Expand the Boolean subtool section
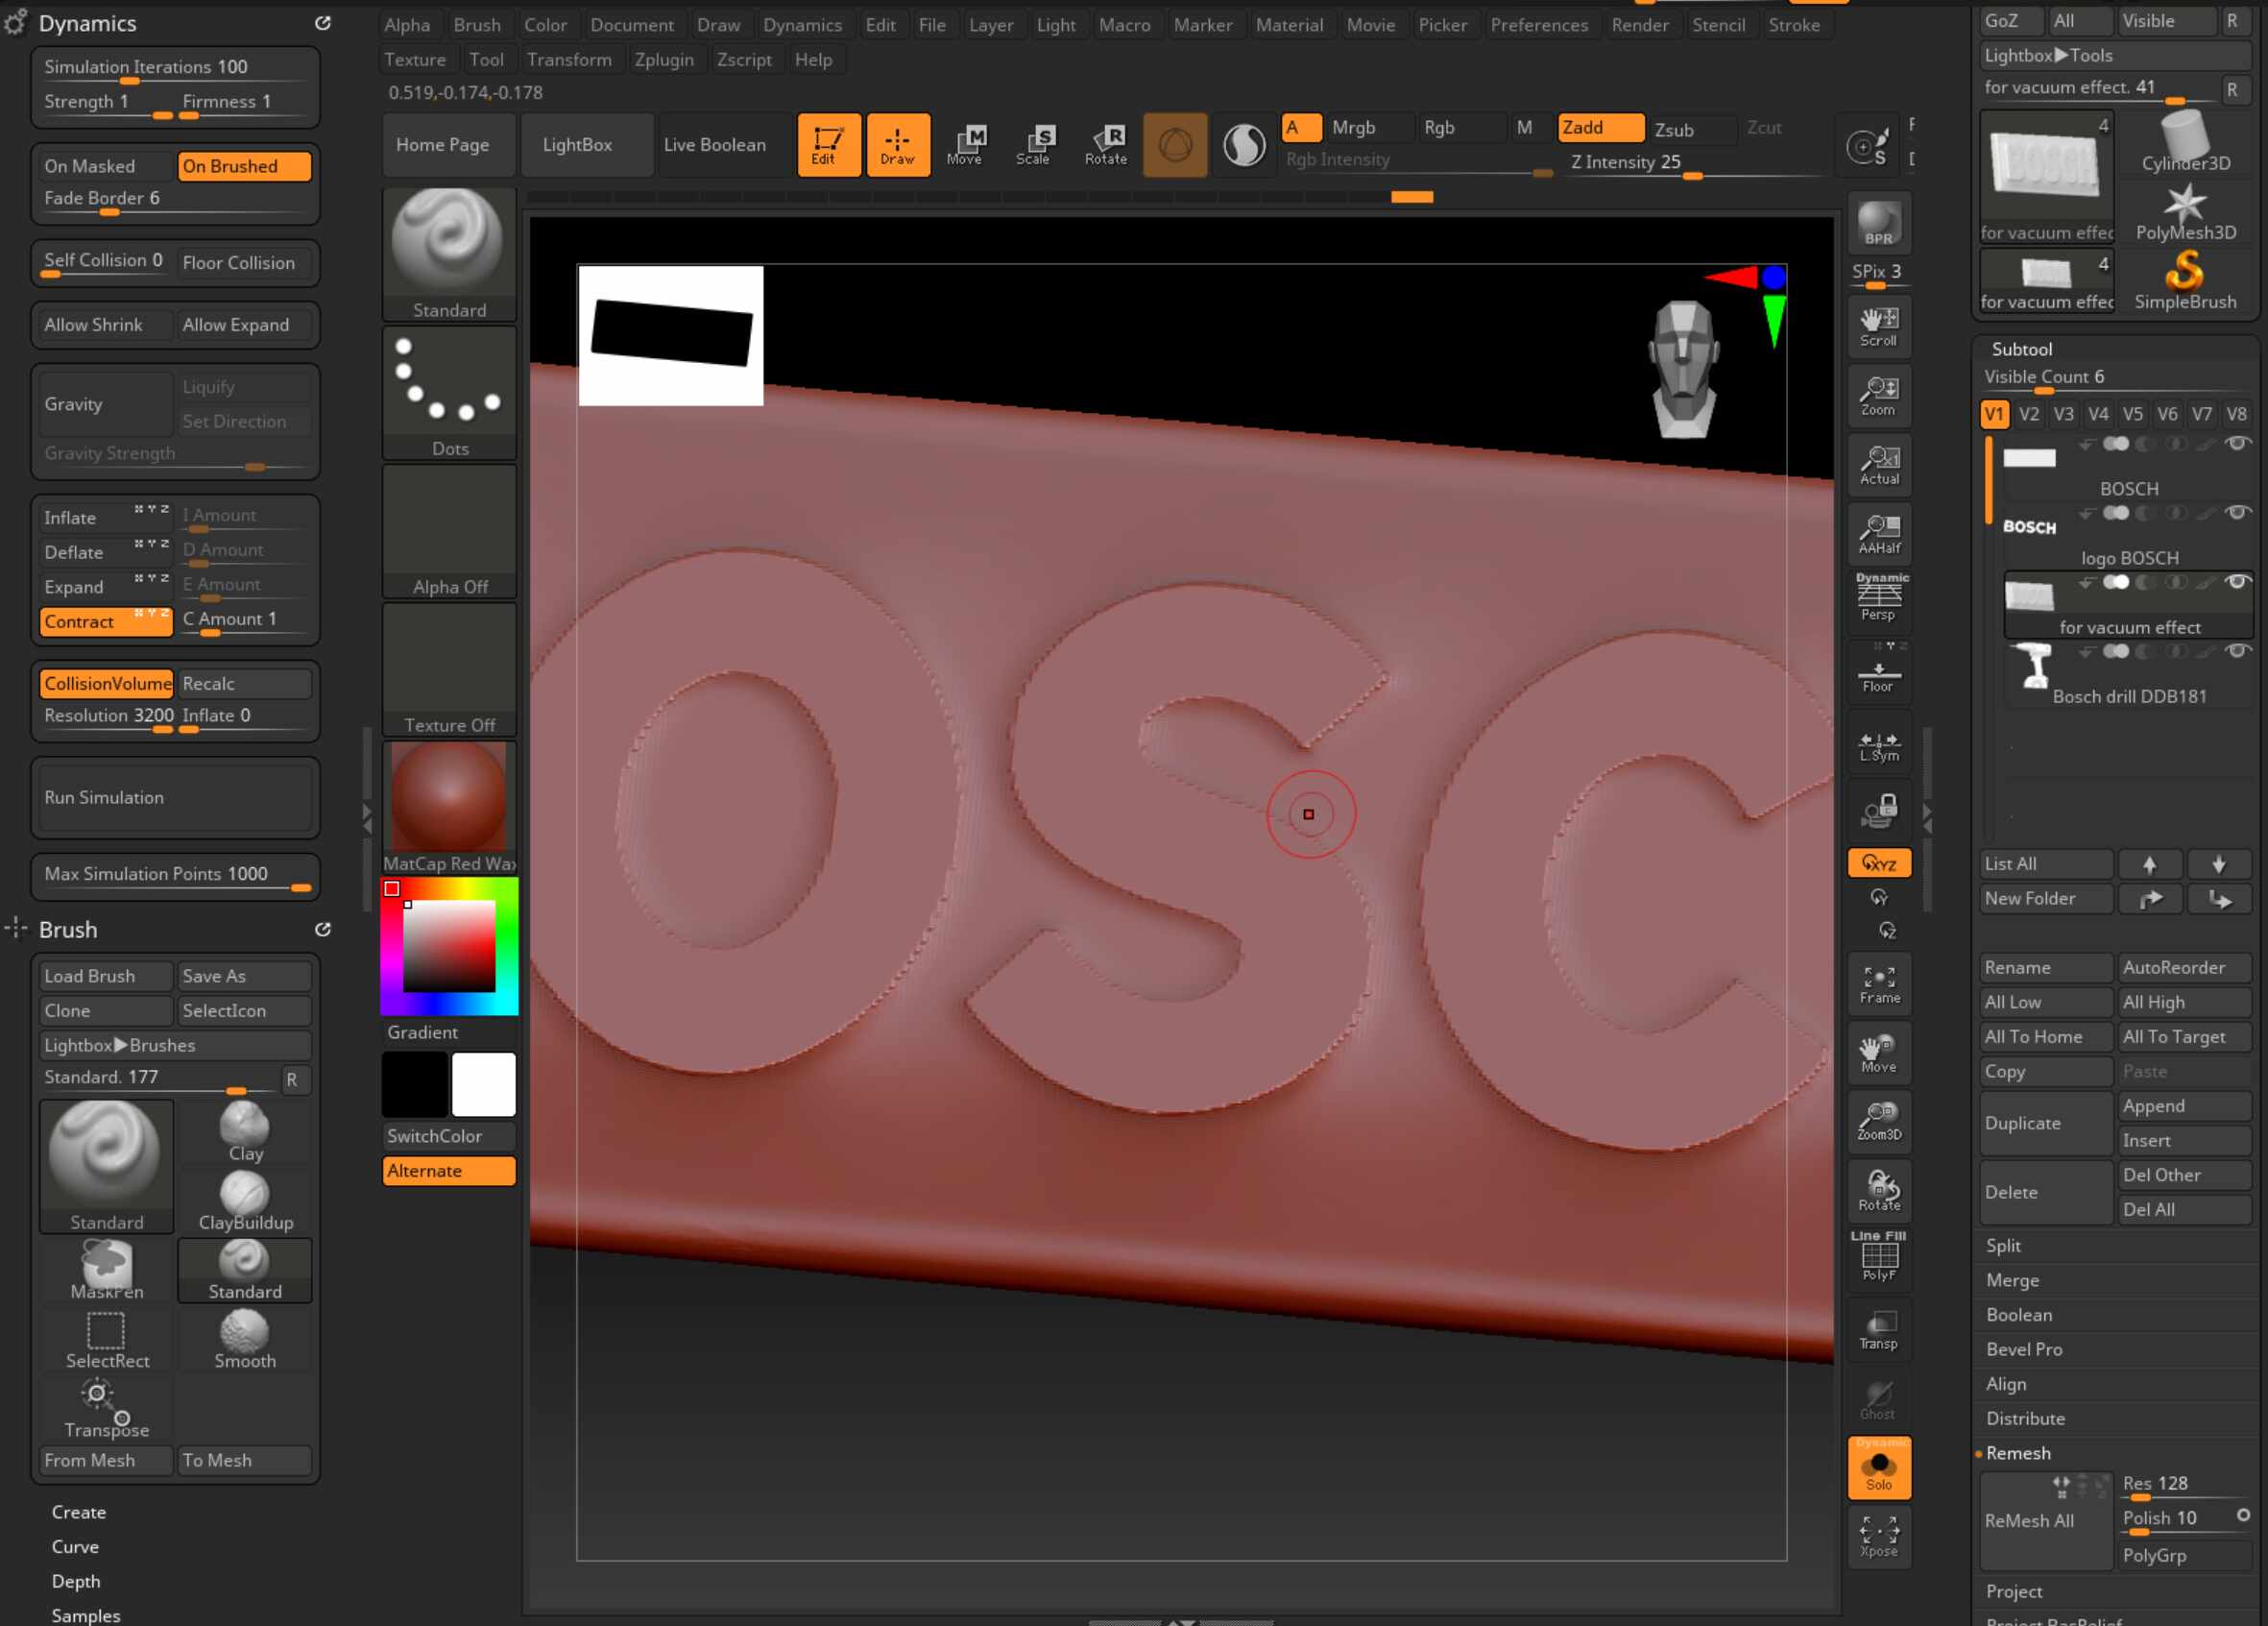Screen dimensions: 2268x1626 pos(2018,1315)
